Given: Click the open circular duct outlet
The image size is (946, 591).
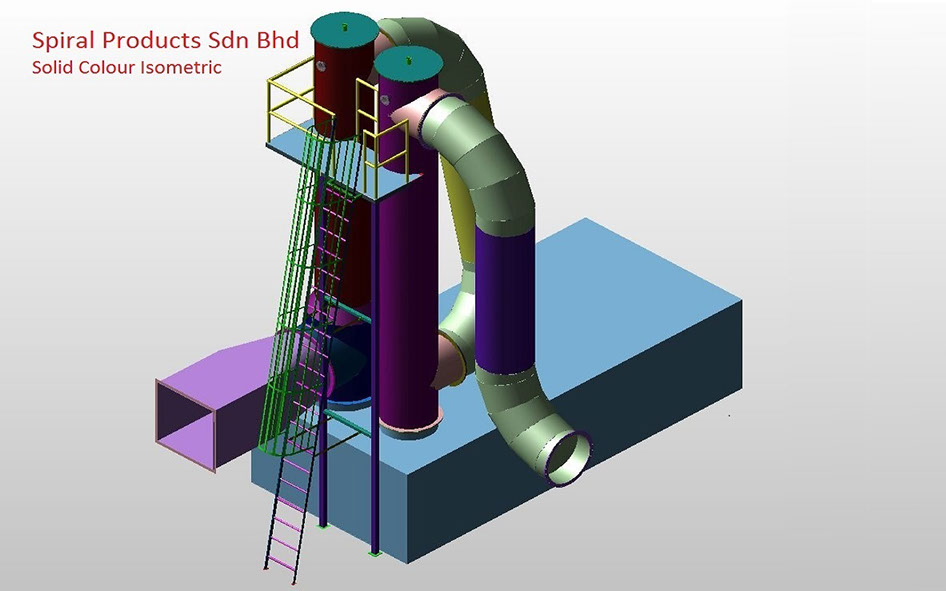Looking at the screenshot, I should pos(567,456).
